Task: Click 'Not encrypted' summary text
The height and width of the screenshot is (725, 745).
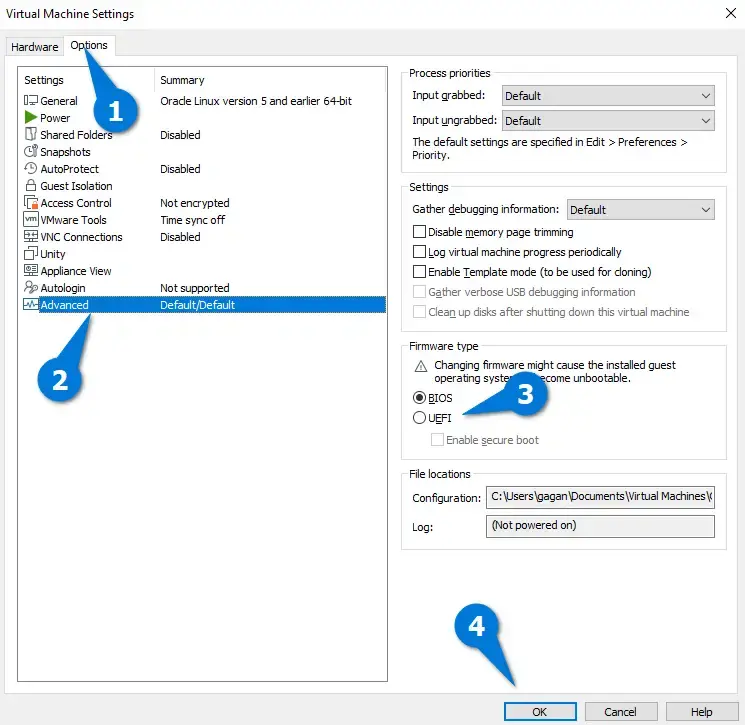Action: click(x=194, y=203)
